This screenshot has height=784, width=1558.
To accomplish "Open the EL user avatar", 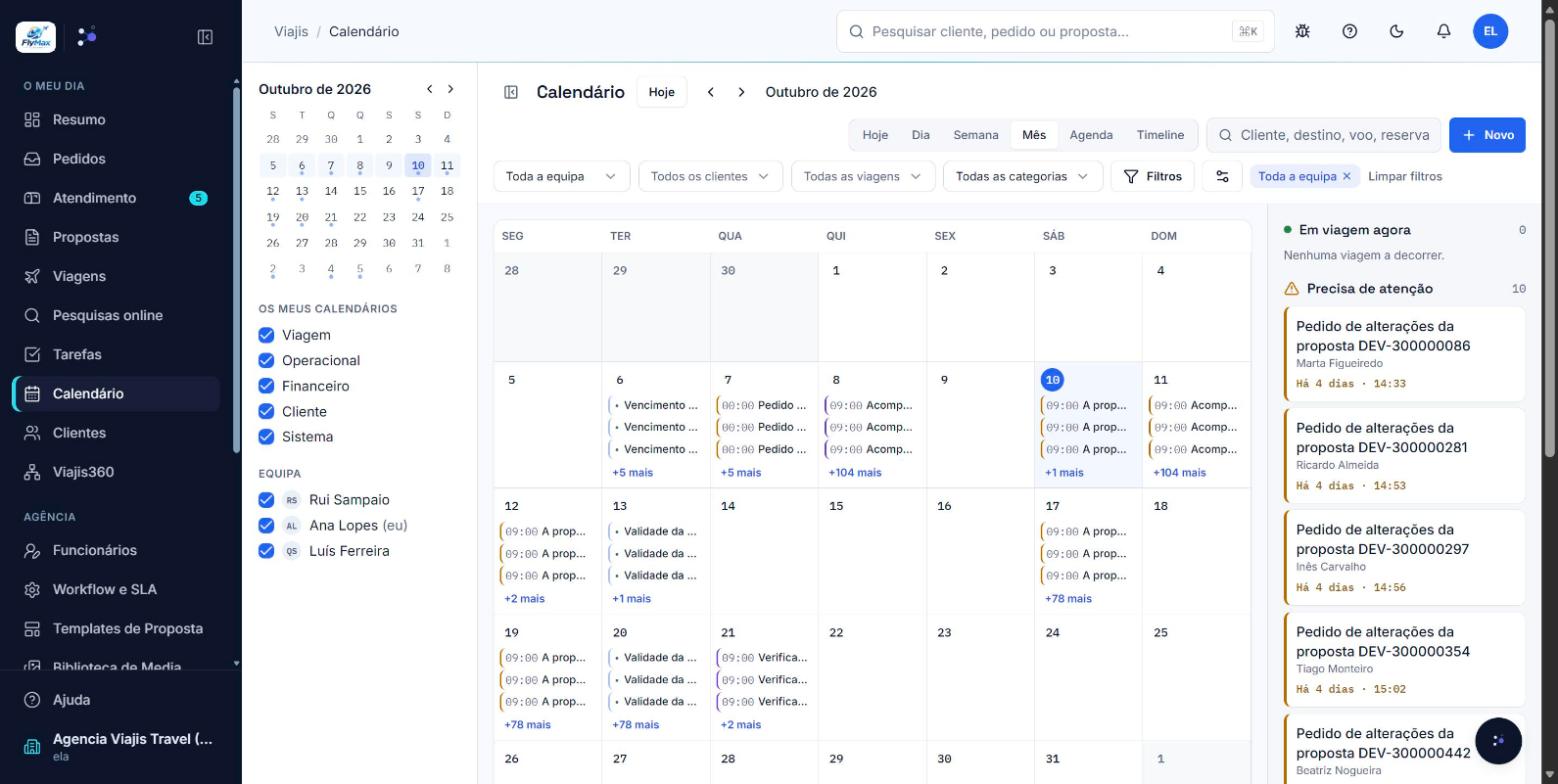I will point(1490,31).
